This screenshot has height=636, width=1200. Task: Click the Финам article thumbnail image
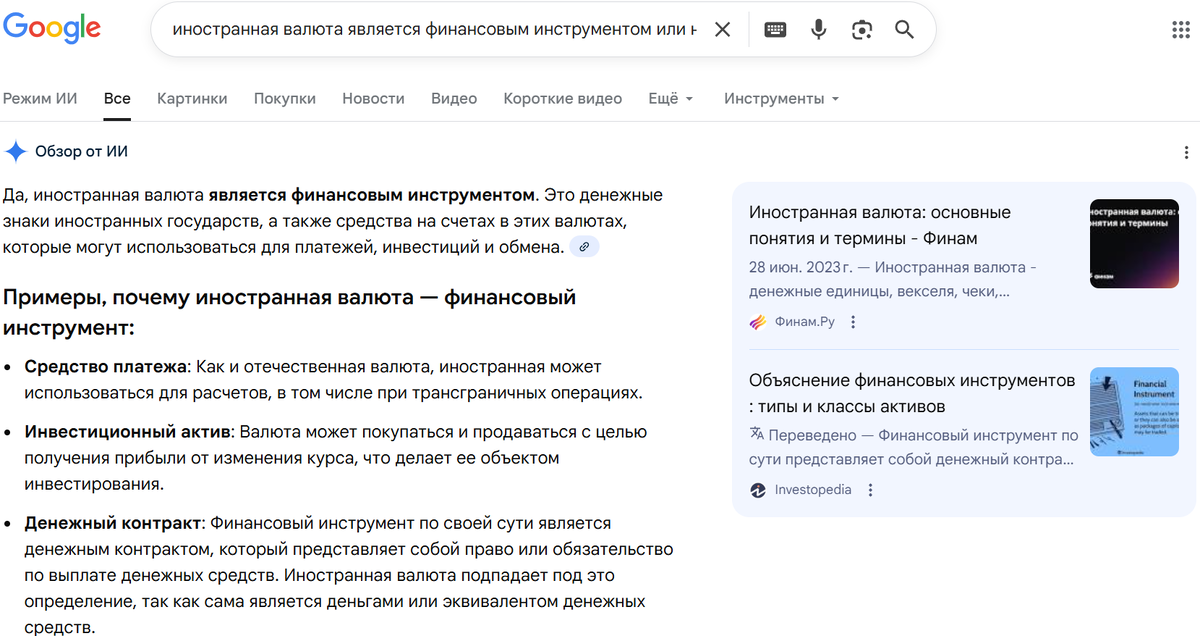[x=1134, y=243]
